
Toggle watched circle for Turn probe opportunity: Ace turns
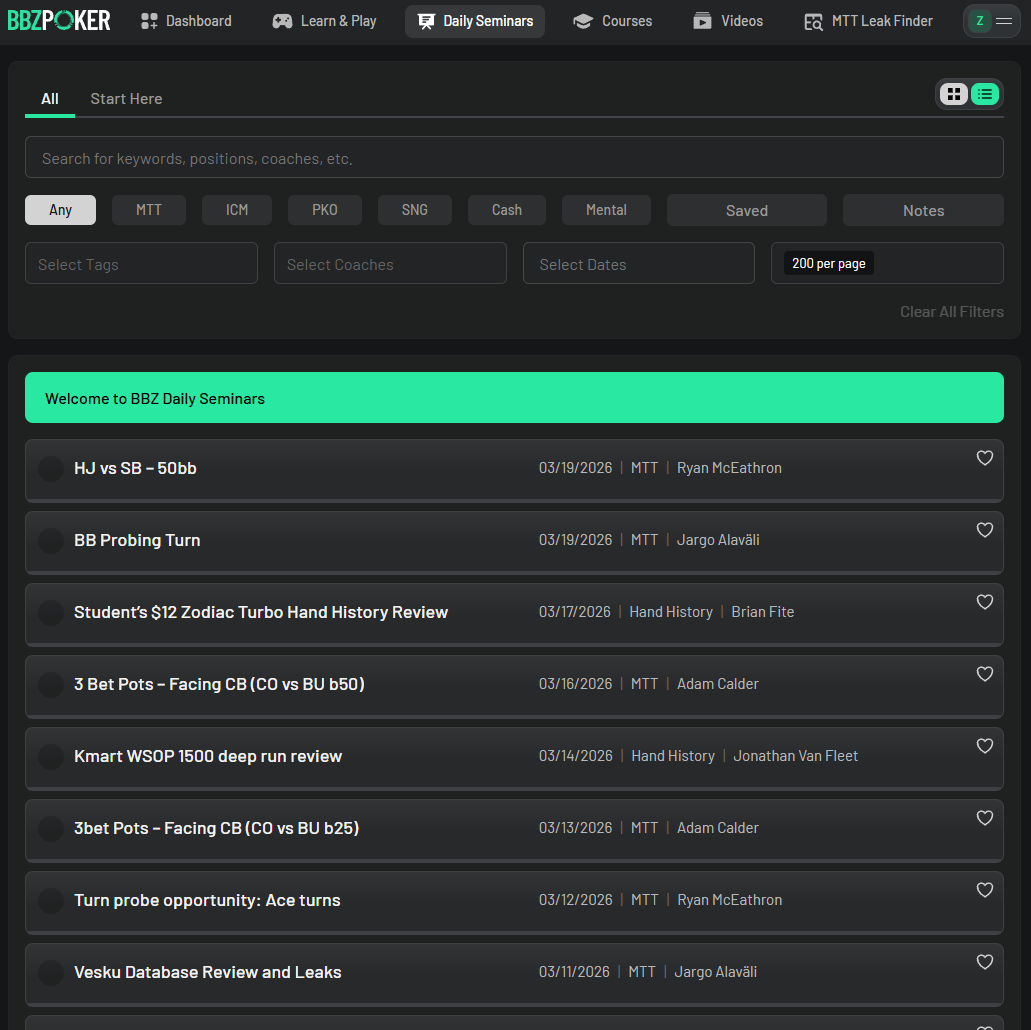click(51, 901)
